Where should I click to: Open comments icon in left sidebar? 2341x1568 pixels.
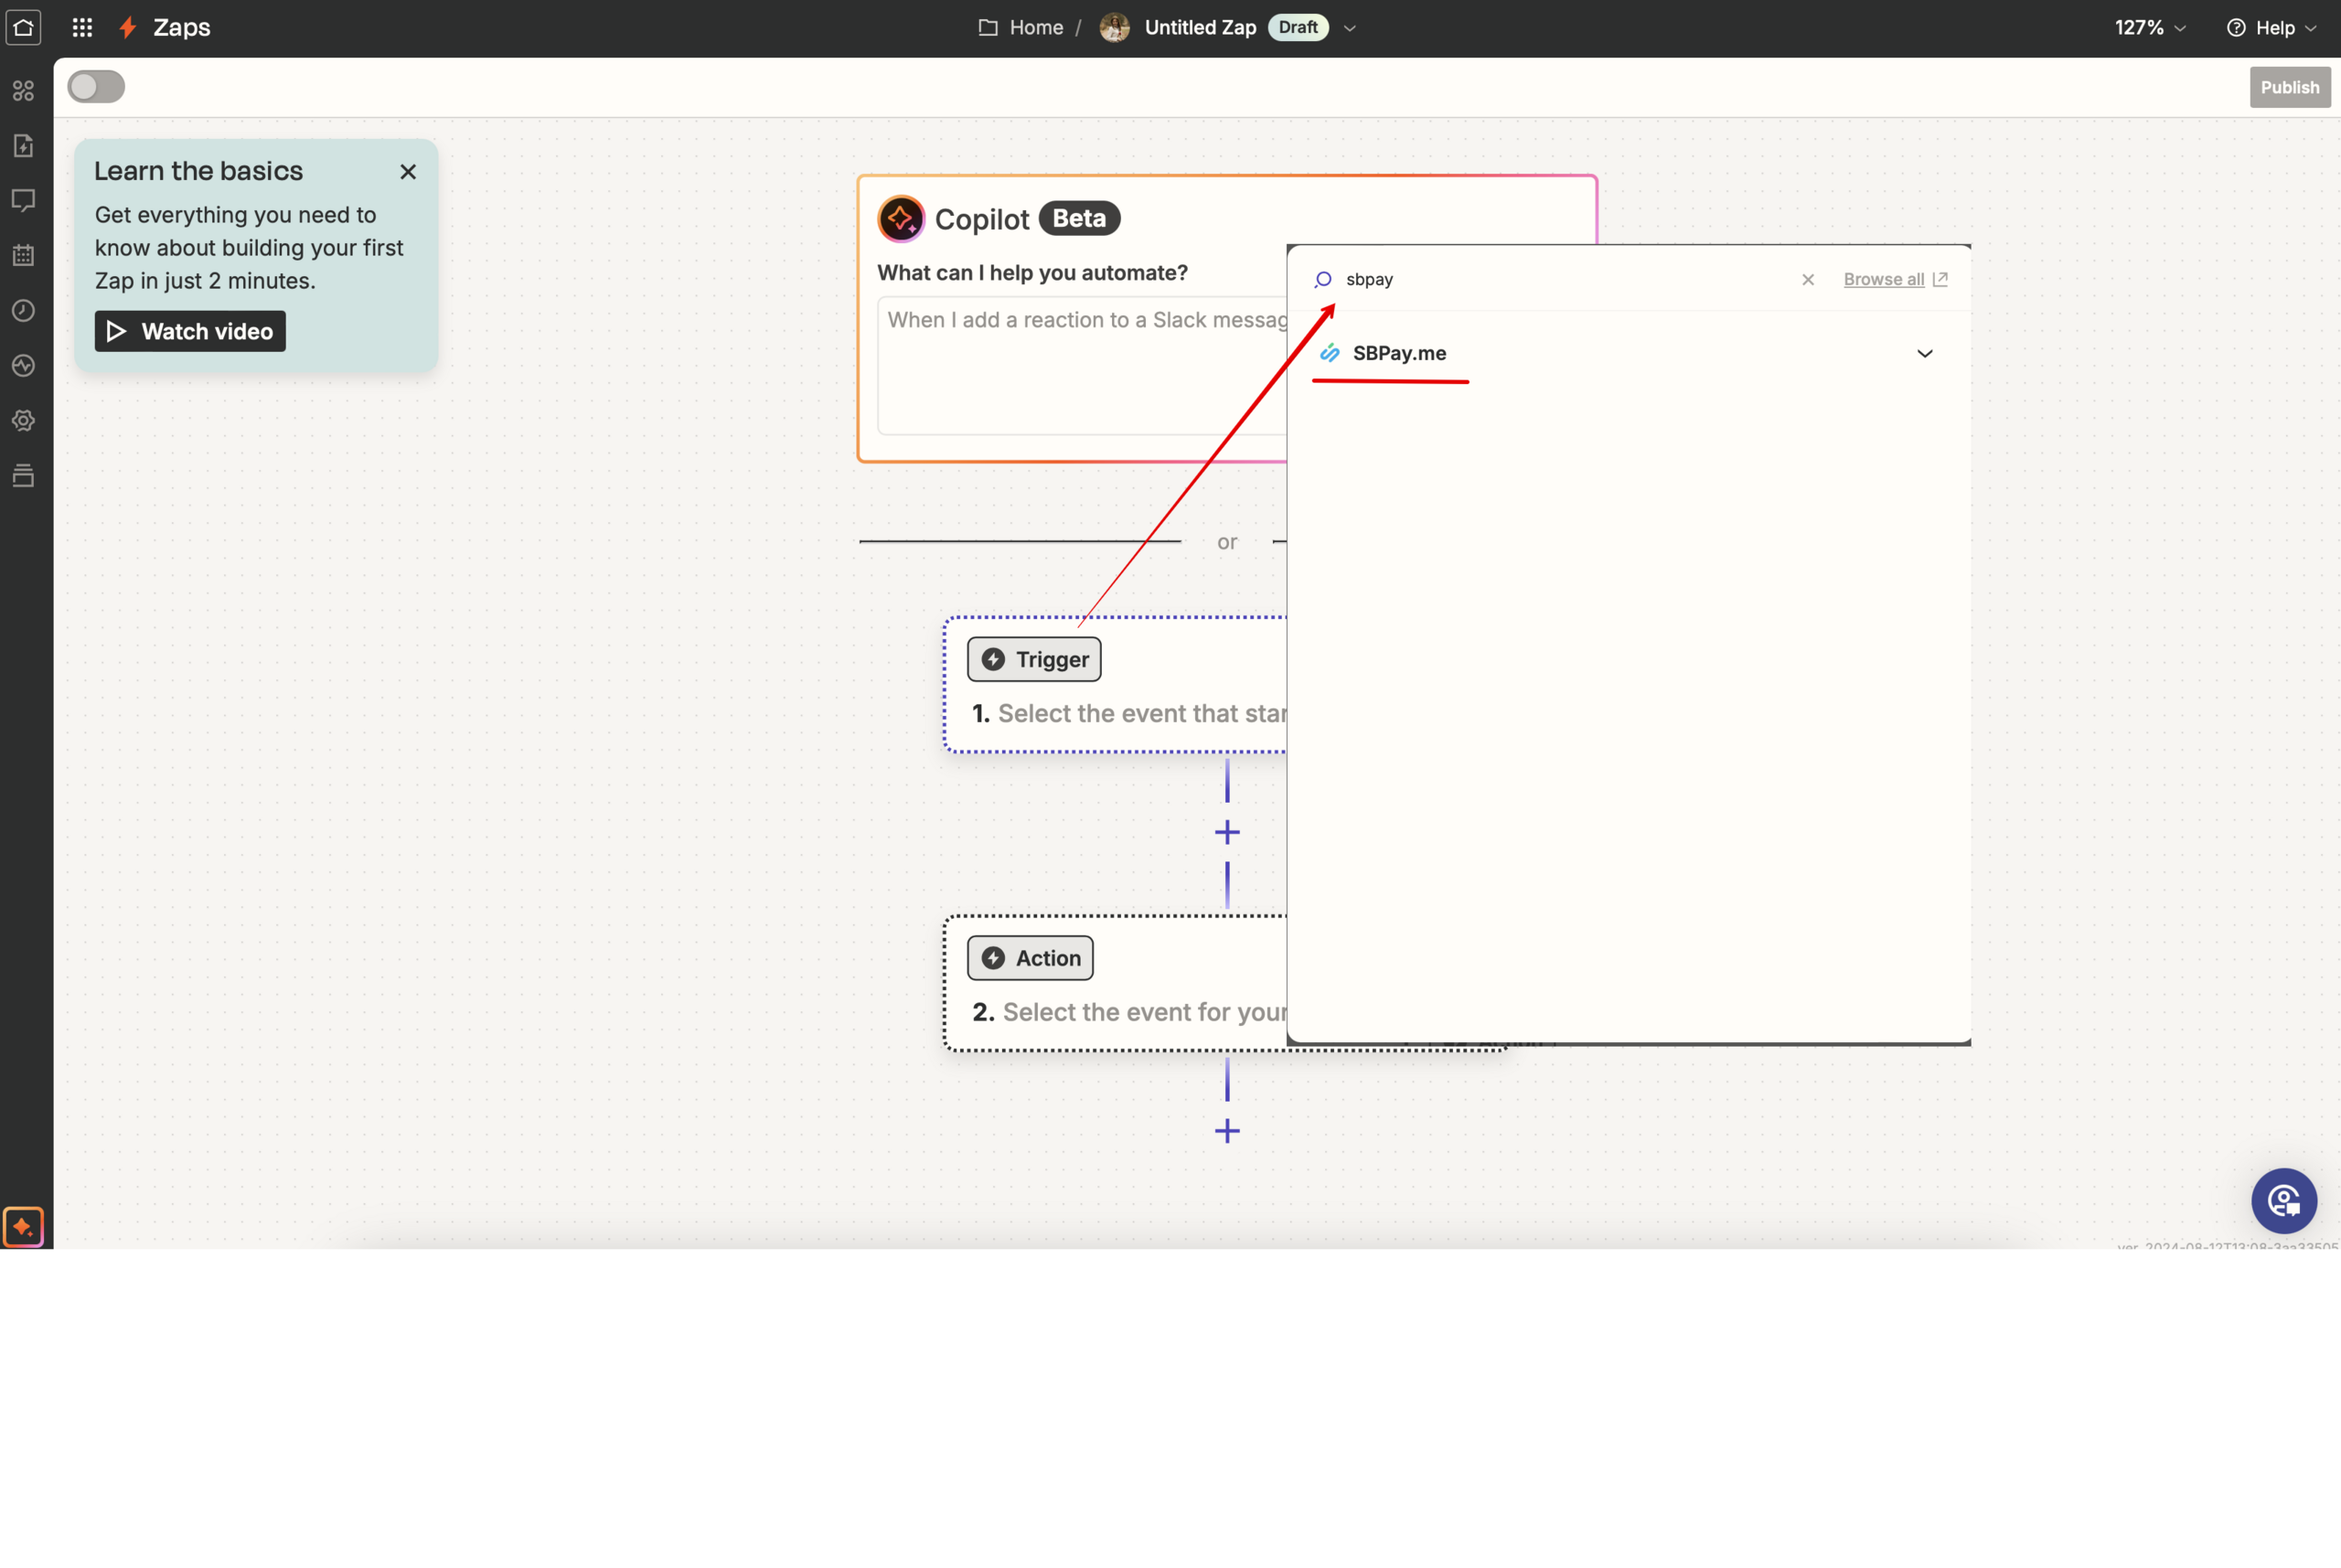point(24,200)
